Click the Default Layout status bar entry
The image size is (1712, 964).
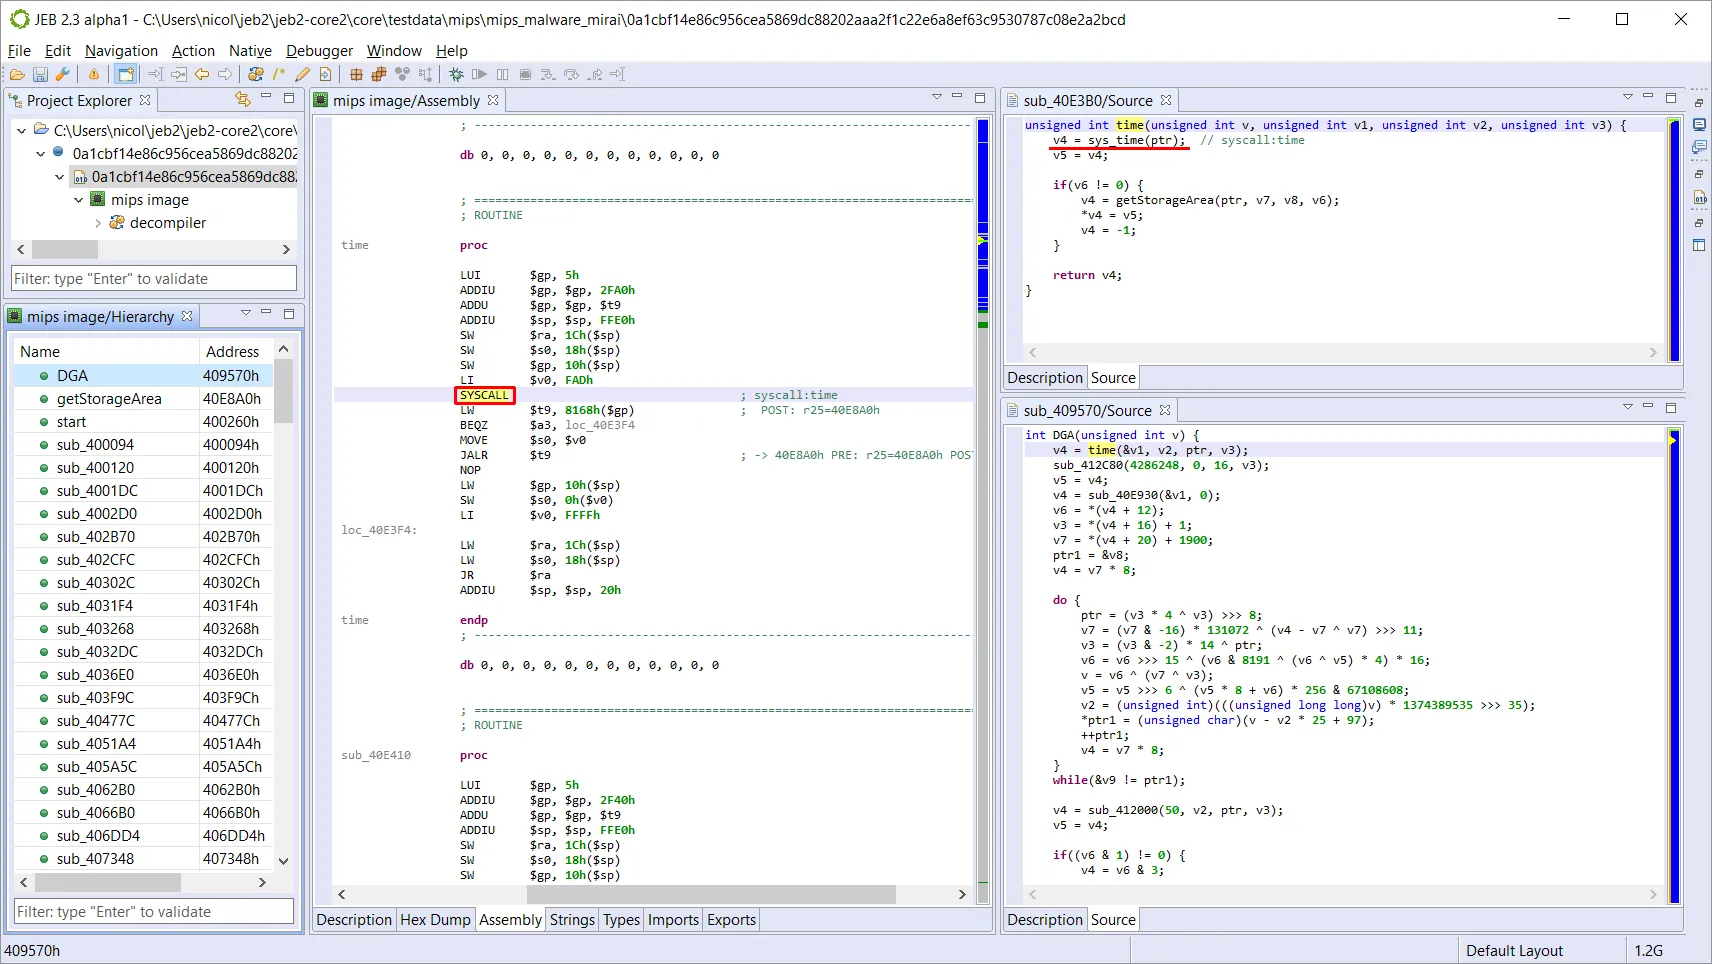(1514, 951)
